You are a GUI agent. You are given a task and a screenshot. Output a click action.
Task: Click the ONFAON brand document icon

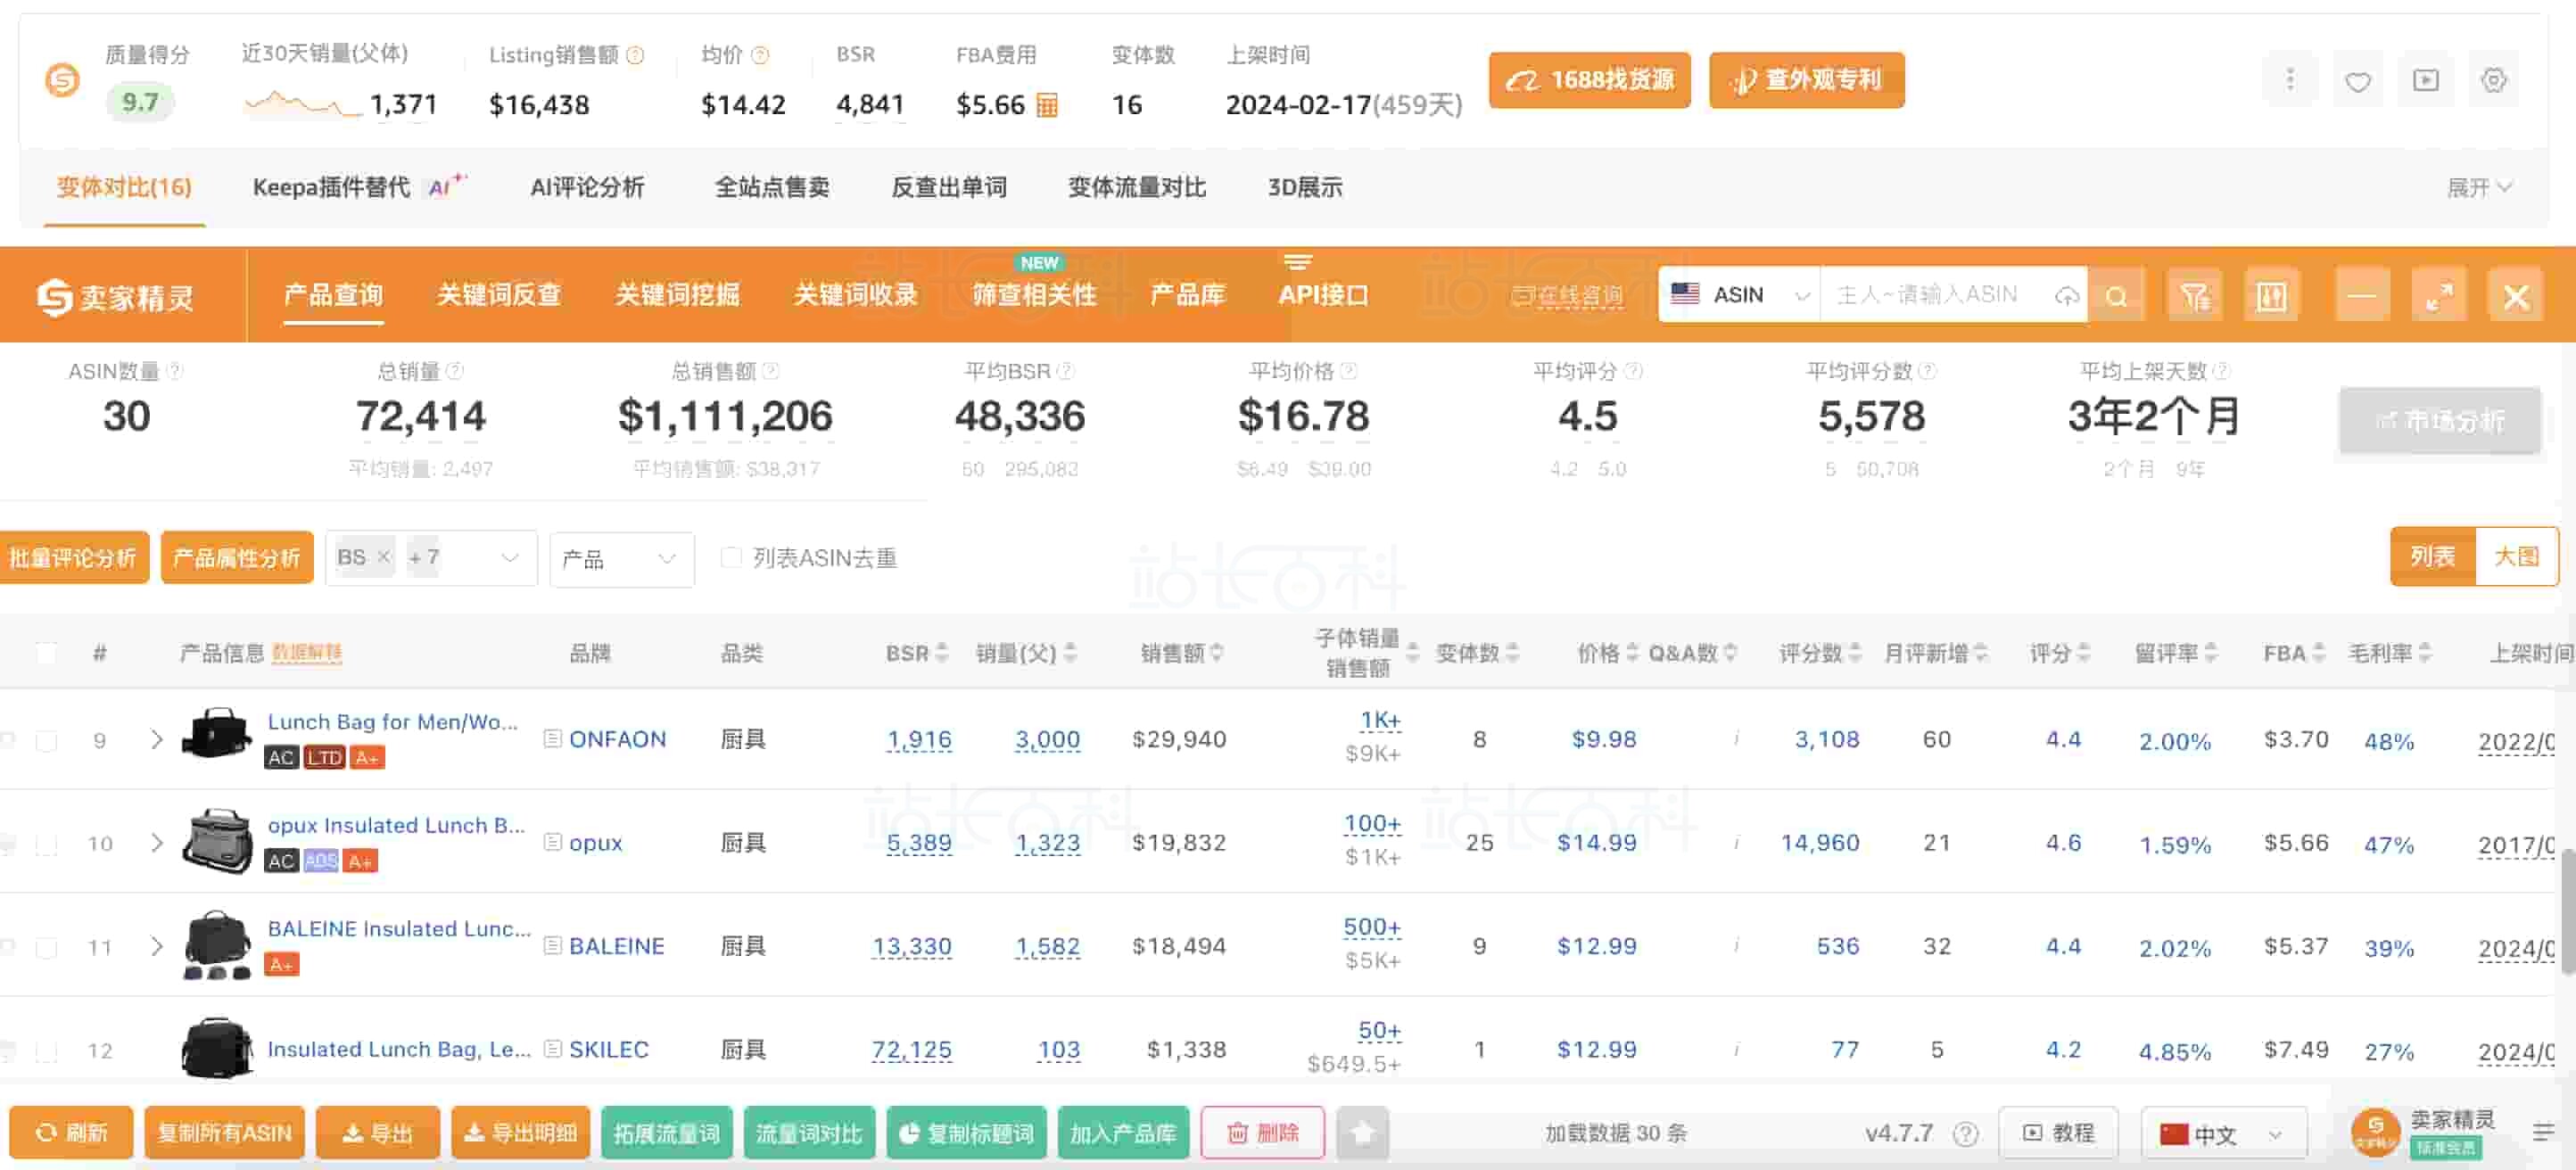(x=552, y=738)
